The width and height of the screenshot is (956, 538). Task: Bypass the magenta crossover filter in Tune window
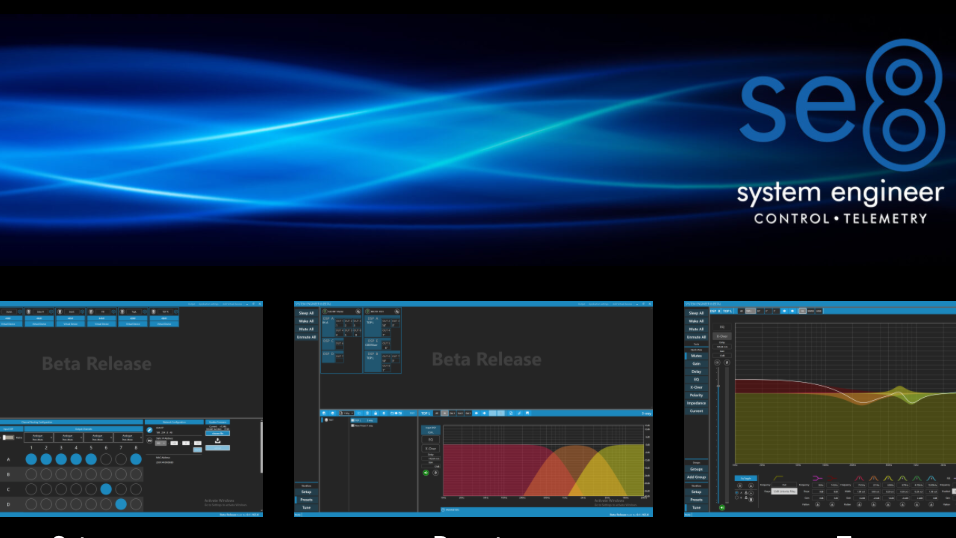click(x=818, y=504)
